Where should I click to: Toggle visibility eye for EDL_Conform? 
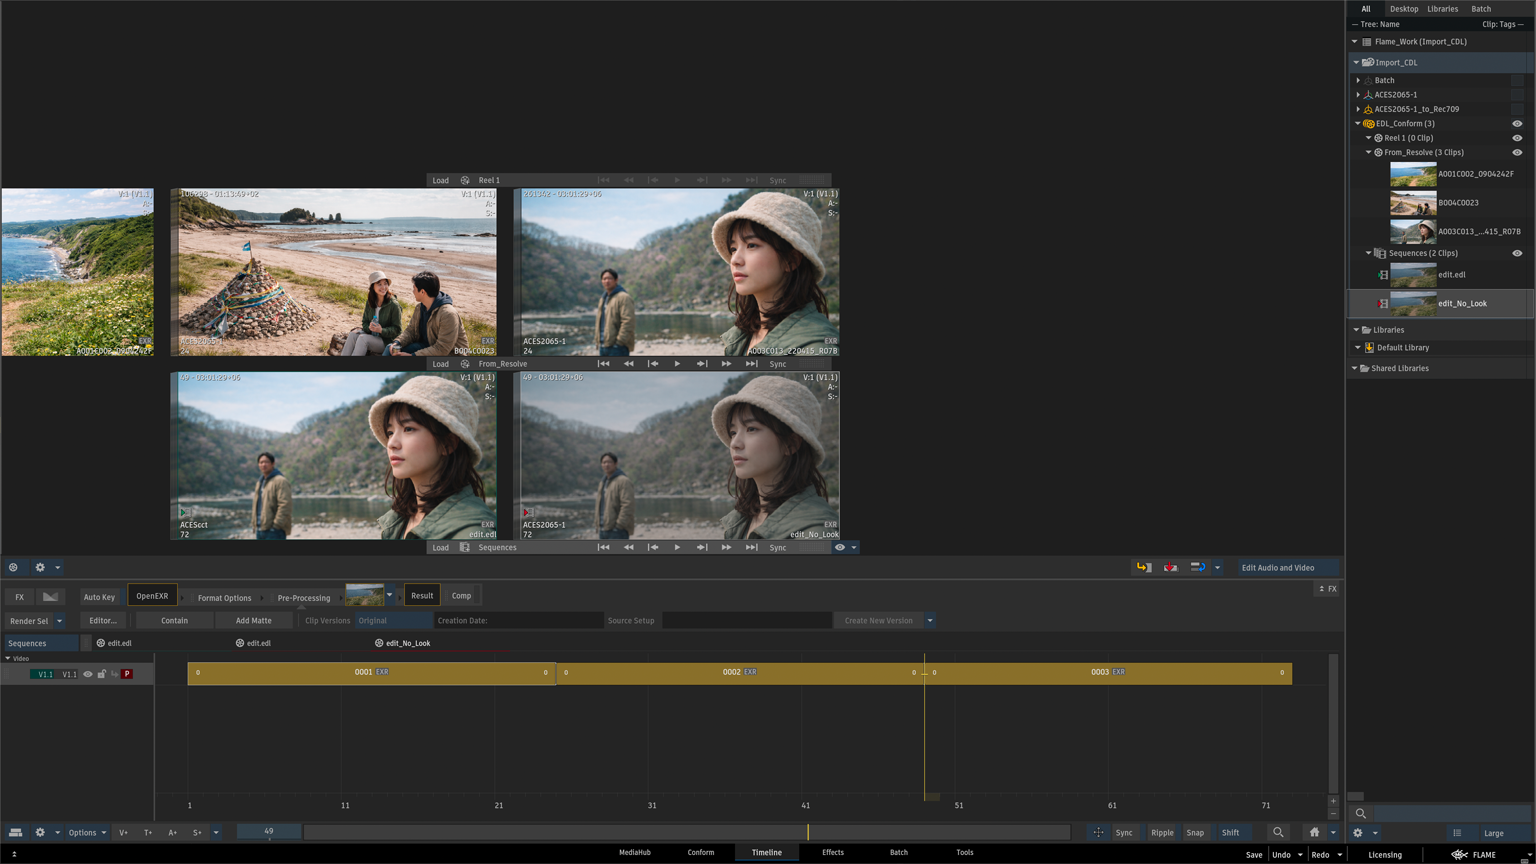point(1517,124)
